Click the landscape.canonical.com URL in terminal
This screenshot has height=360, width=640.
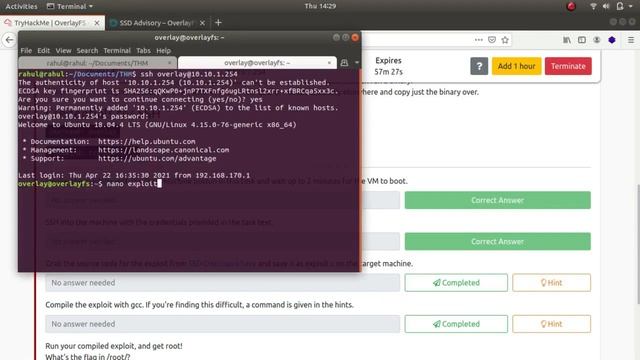(x=163, y=150)
